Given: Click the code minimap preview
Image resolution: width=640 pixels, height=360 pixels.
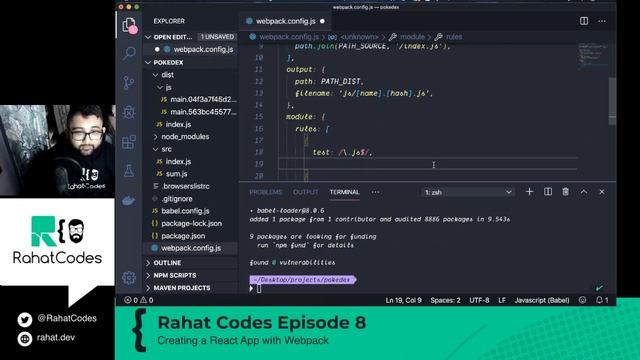Looking at the screenshot, I should pyautogui.click(x=593, y=56).
